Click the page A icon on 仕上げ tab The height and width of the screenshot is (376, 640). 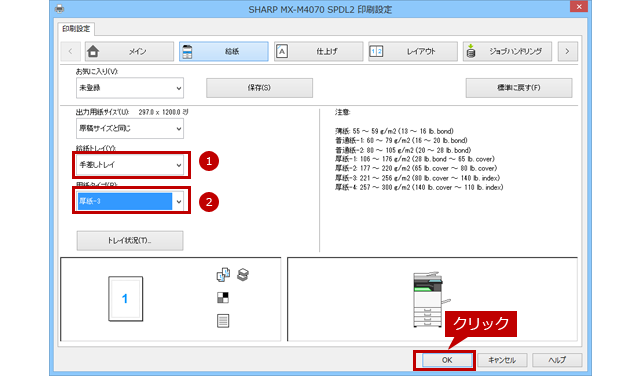[282, 51]
